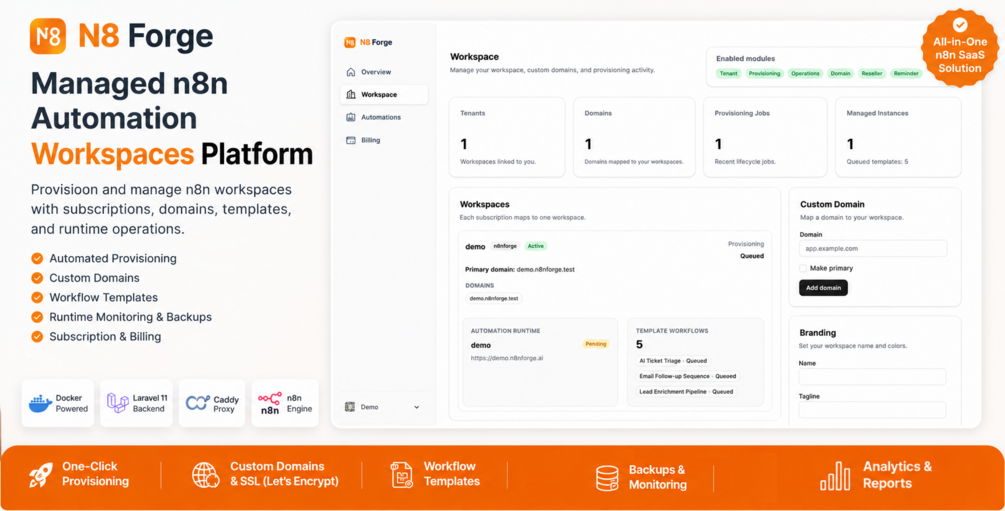Click the Domains stat card
Viewport: 1005px width, 511px height.
(634, 137)
